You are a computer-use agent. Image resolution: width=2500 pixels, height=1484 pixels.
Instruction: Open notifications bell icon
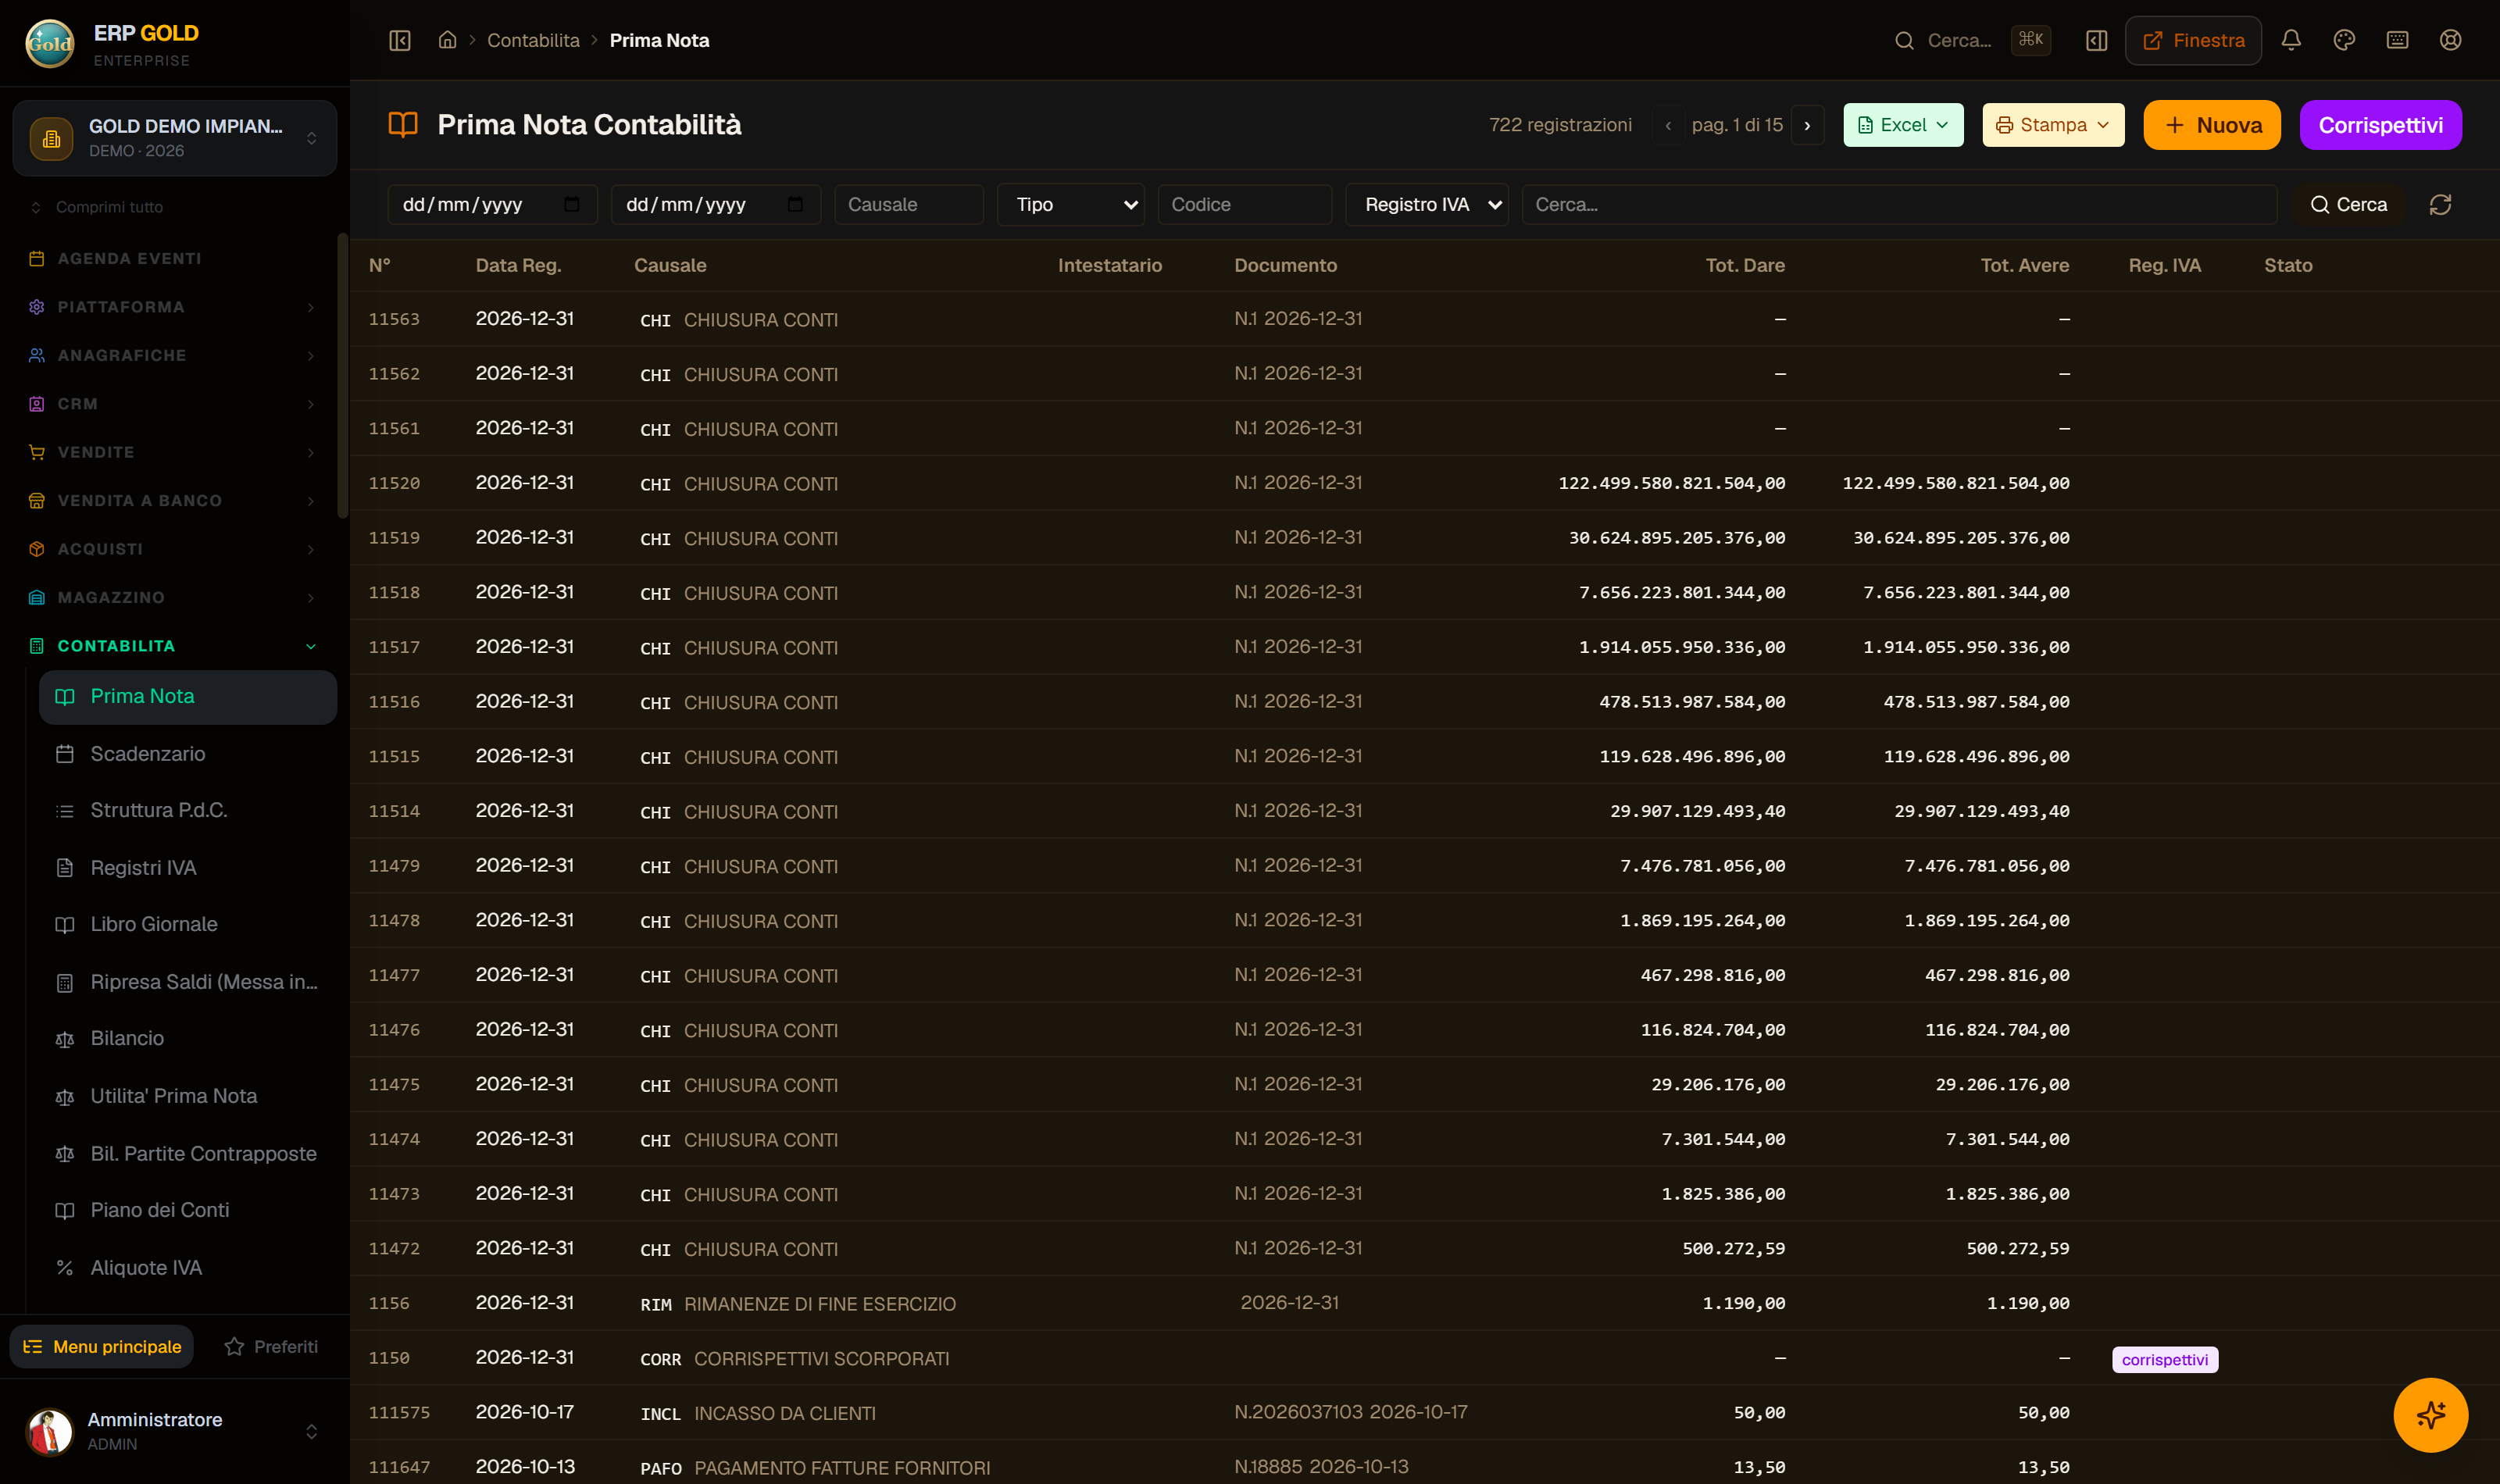[2291, 40]
